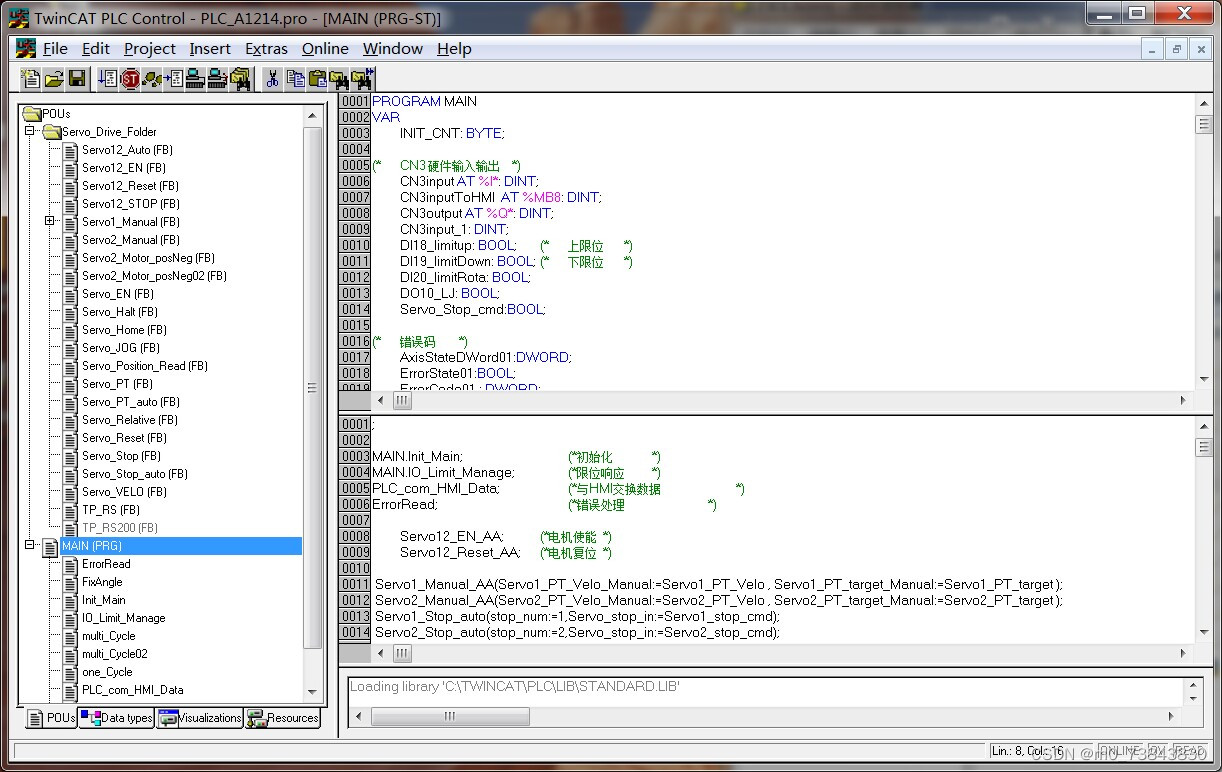Switch to the POUs tab
Viewport: 1222px width, 772px height.
point(50,718)
